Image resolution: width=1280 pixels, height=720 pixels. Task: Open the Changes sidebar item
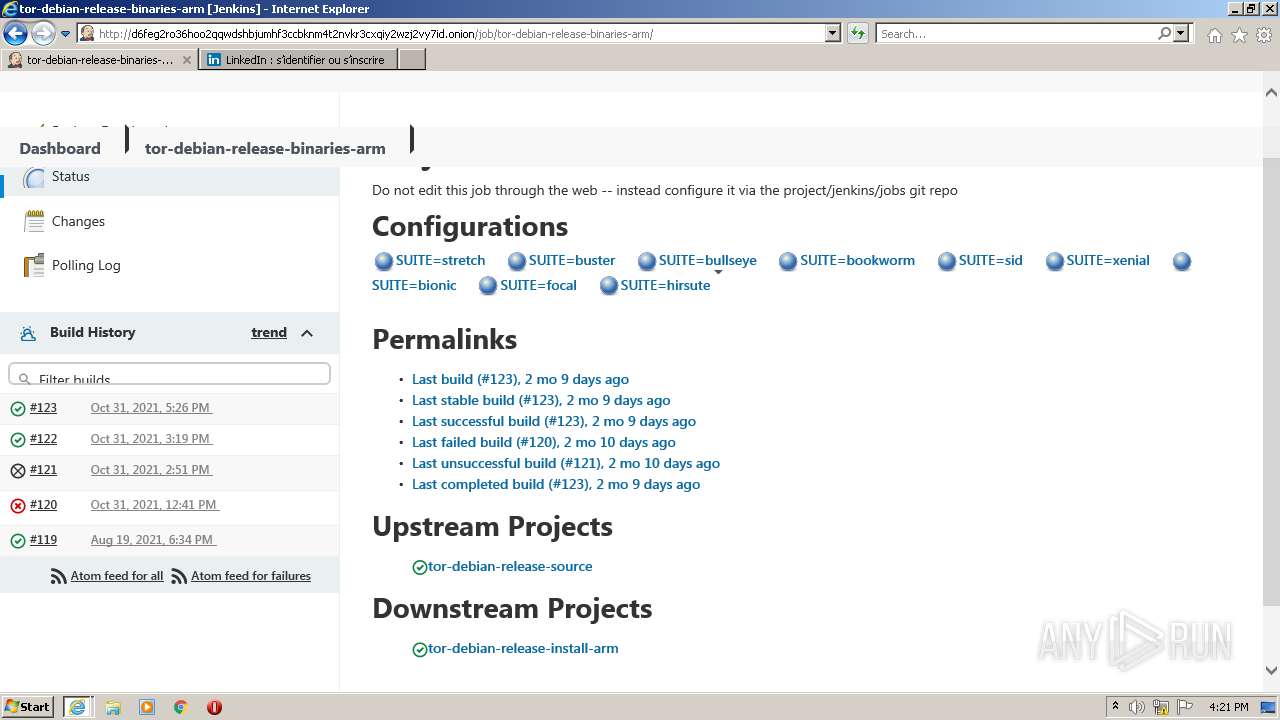[78, 221]
